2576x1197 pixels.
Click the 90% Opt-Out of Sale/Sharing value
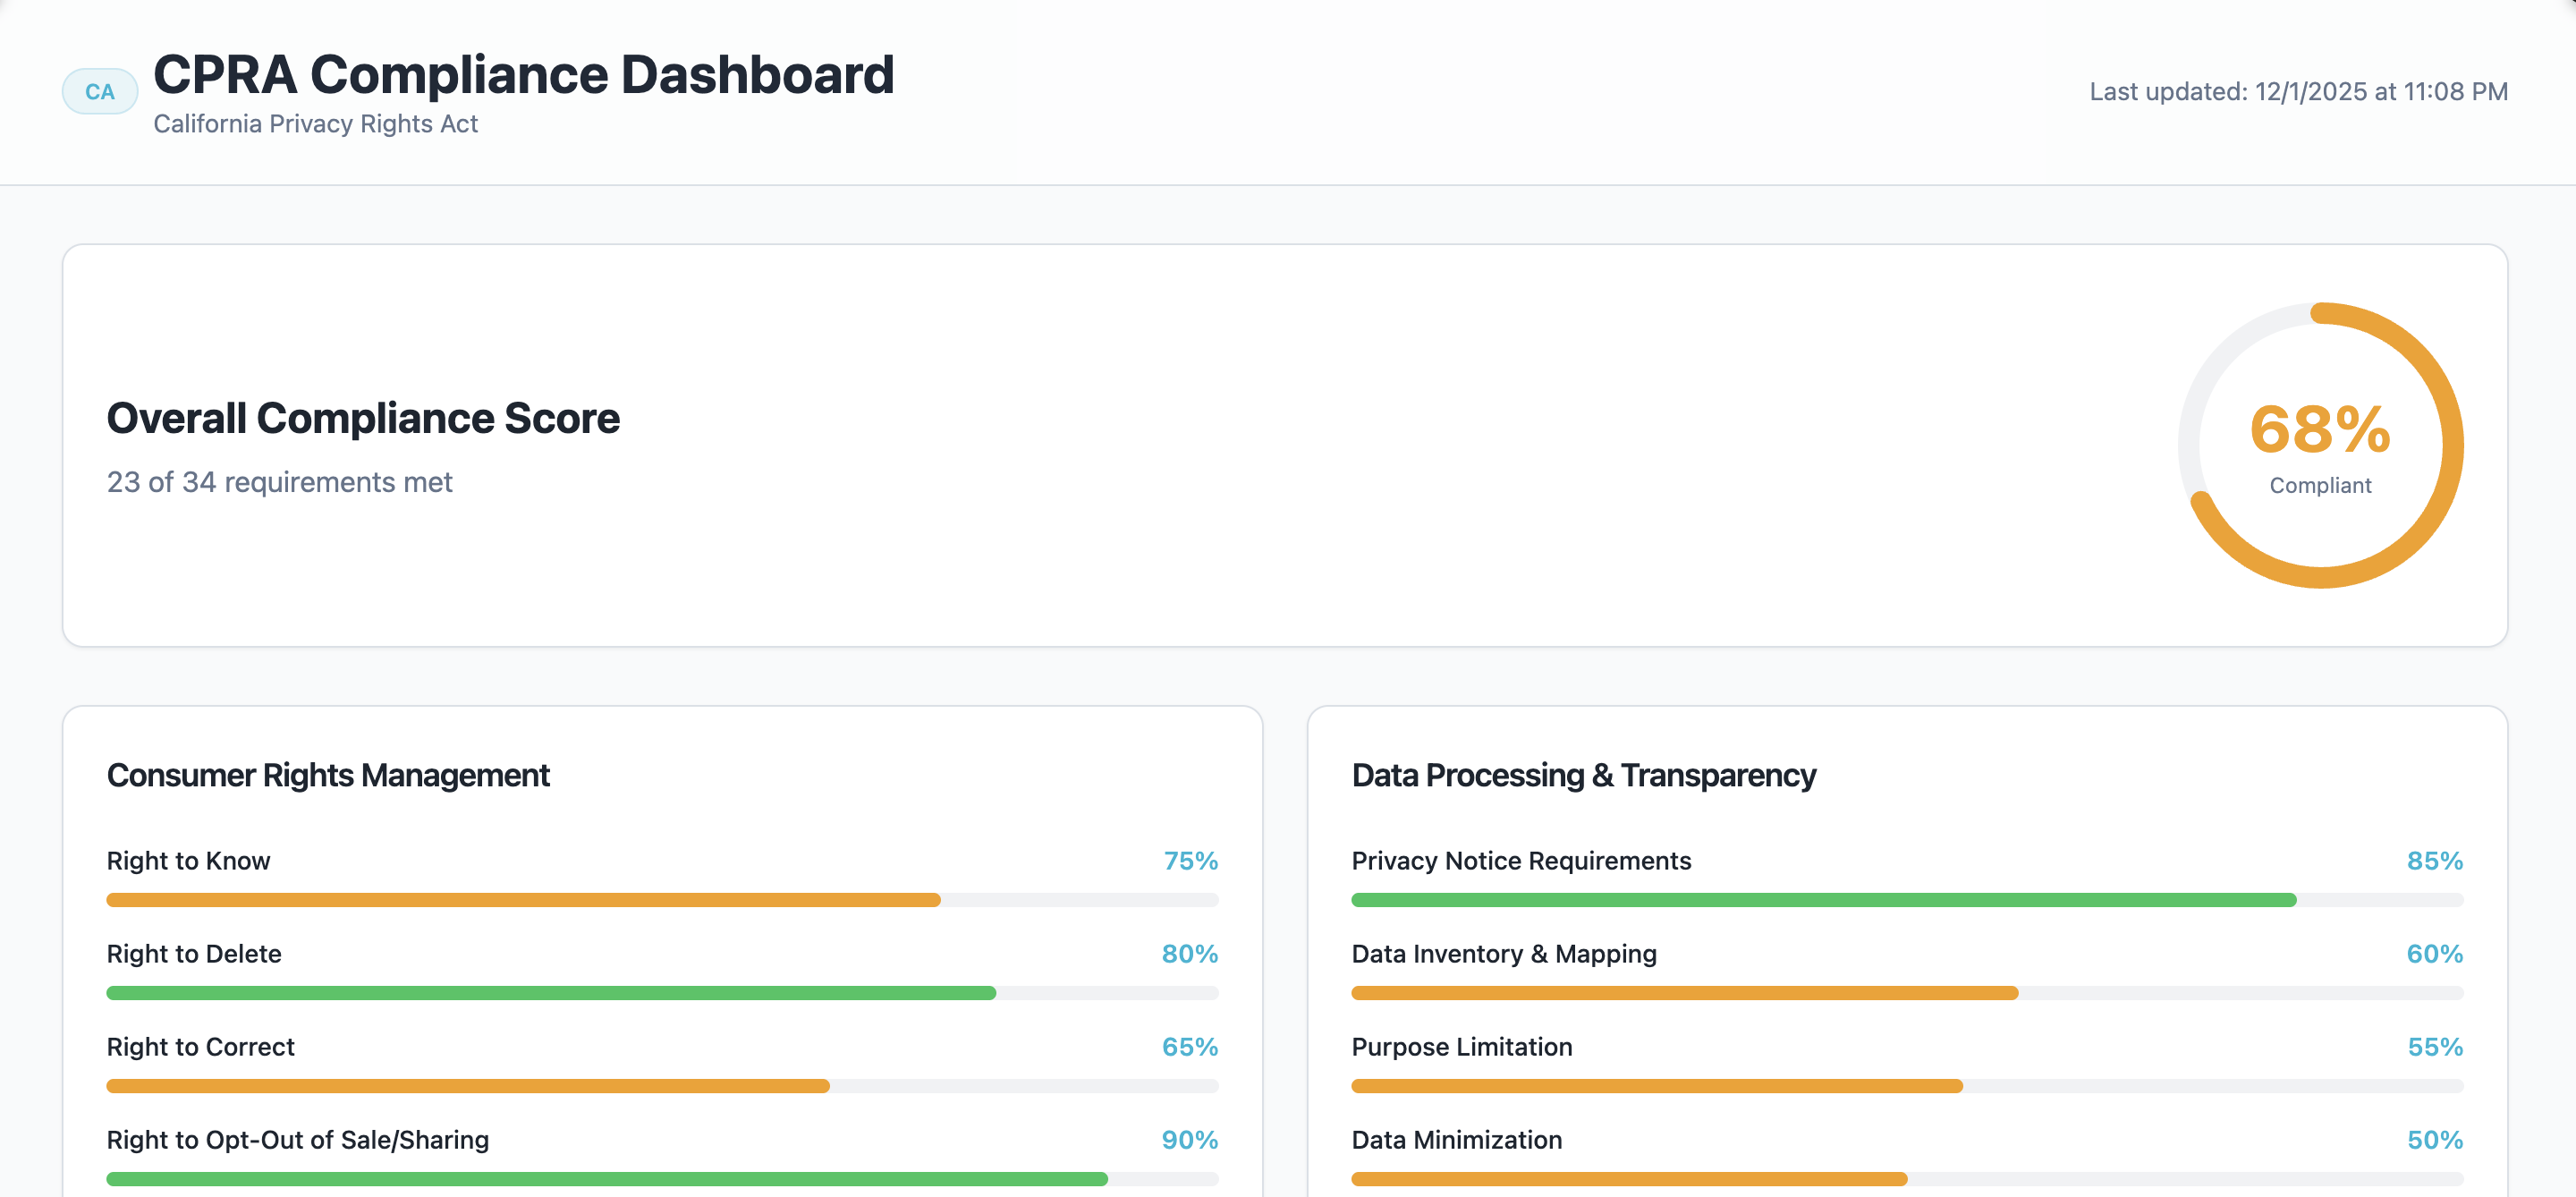[x=1189, y=1140]
